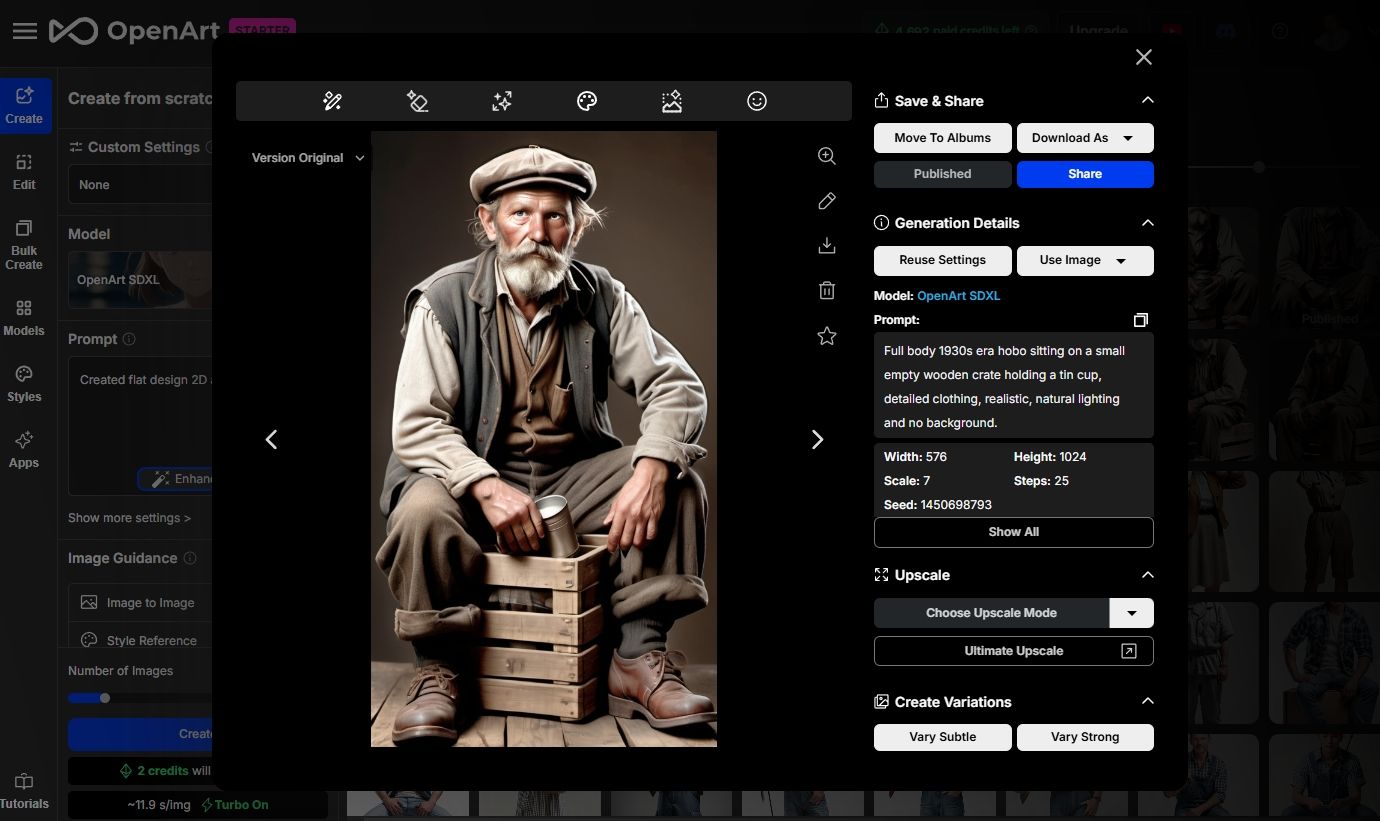Click the Reuse Settings button

coord(942,260)
